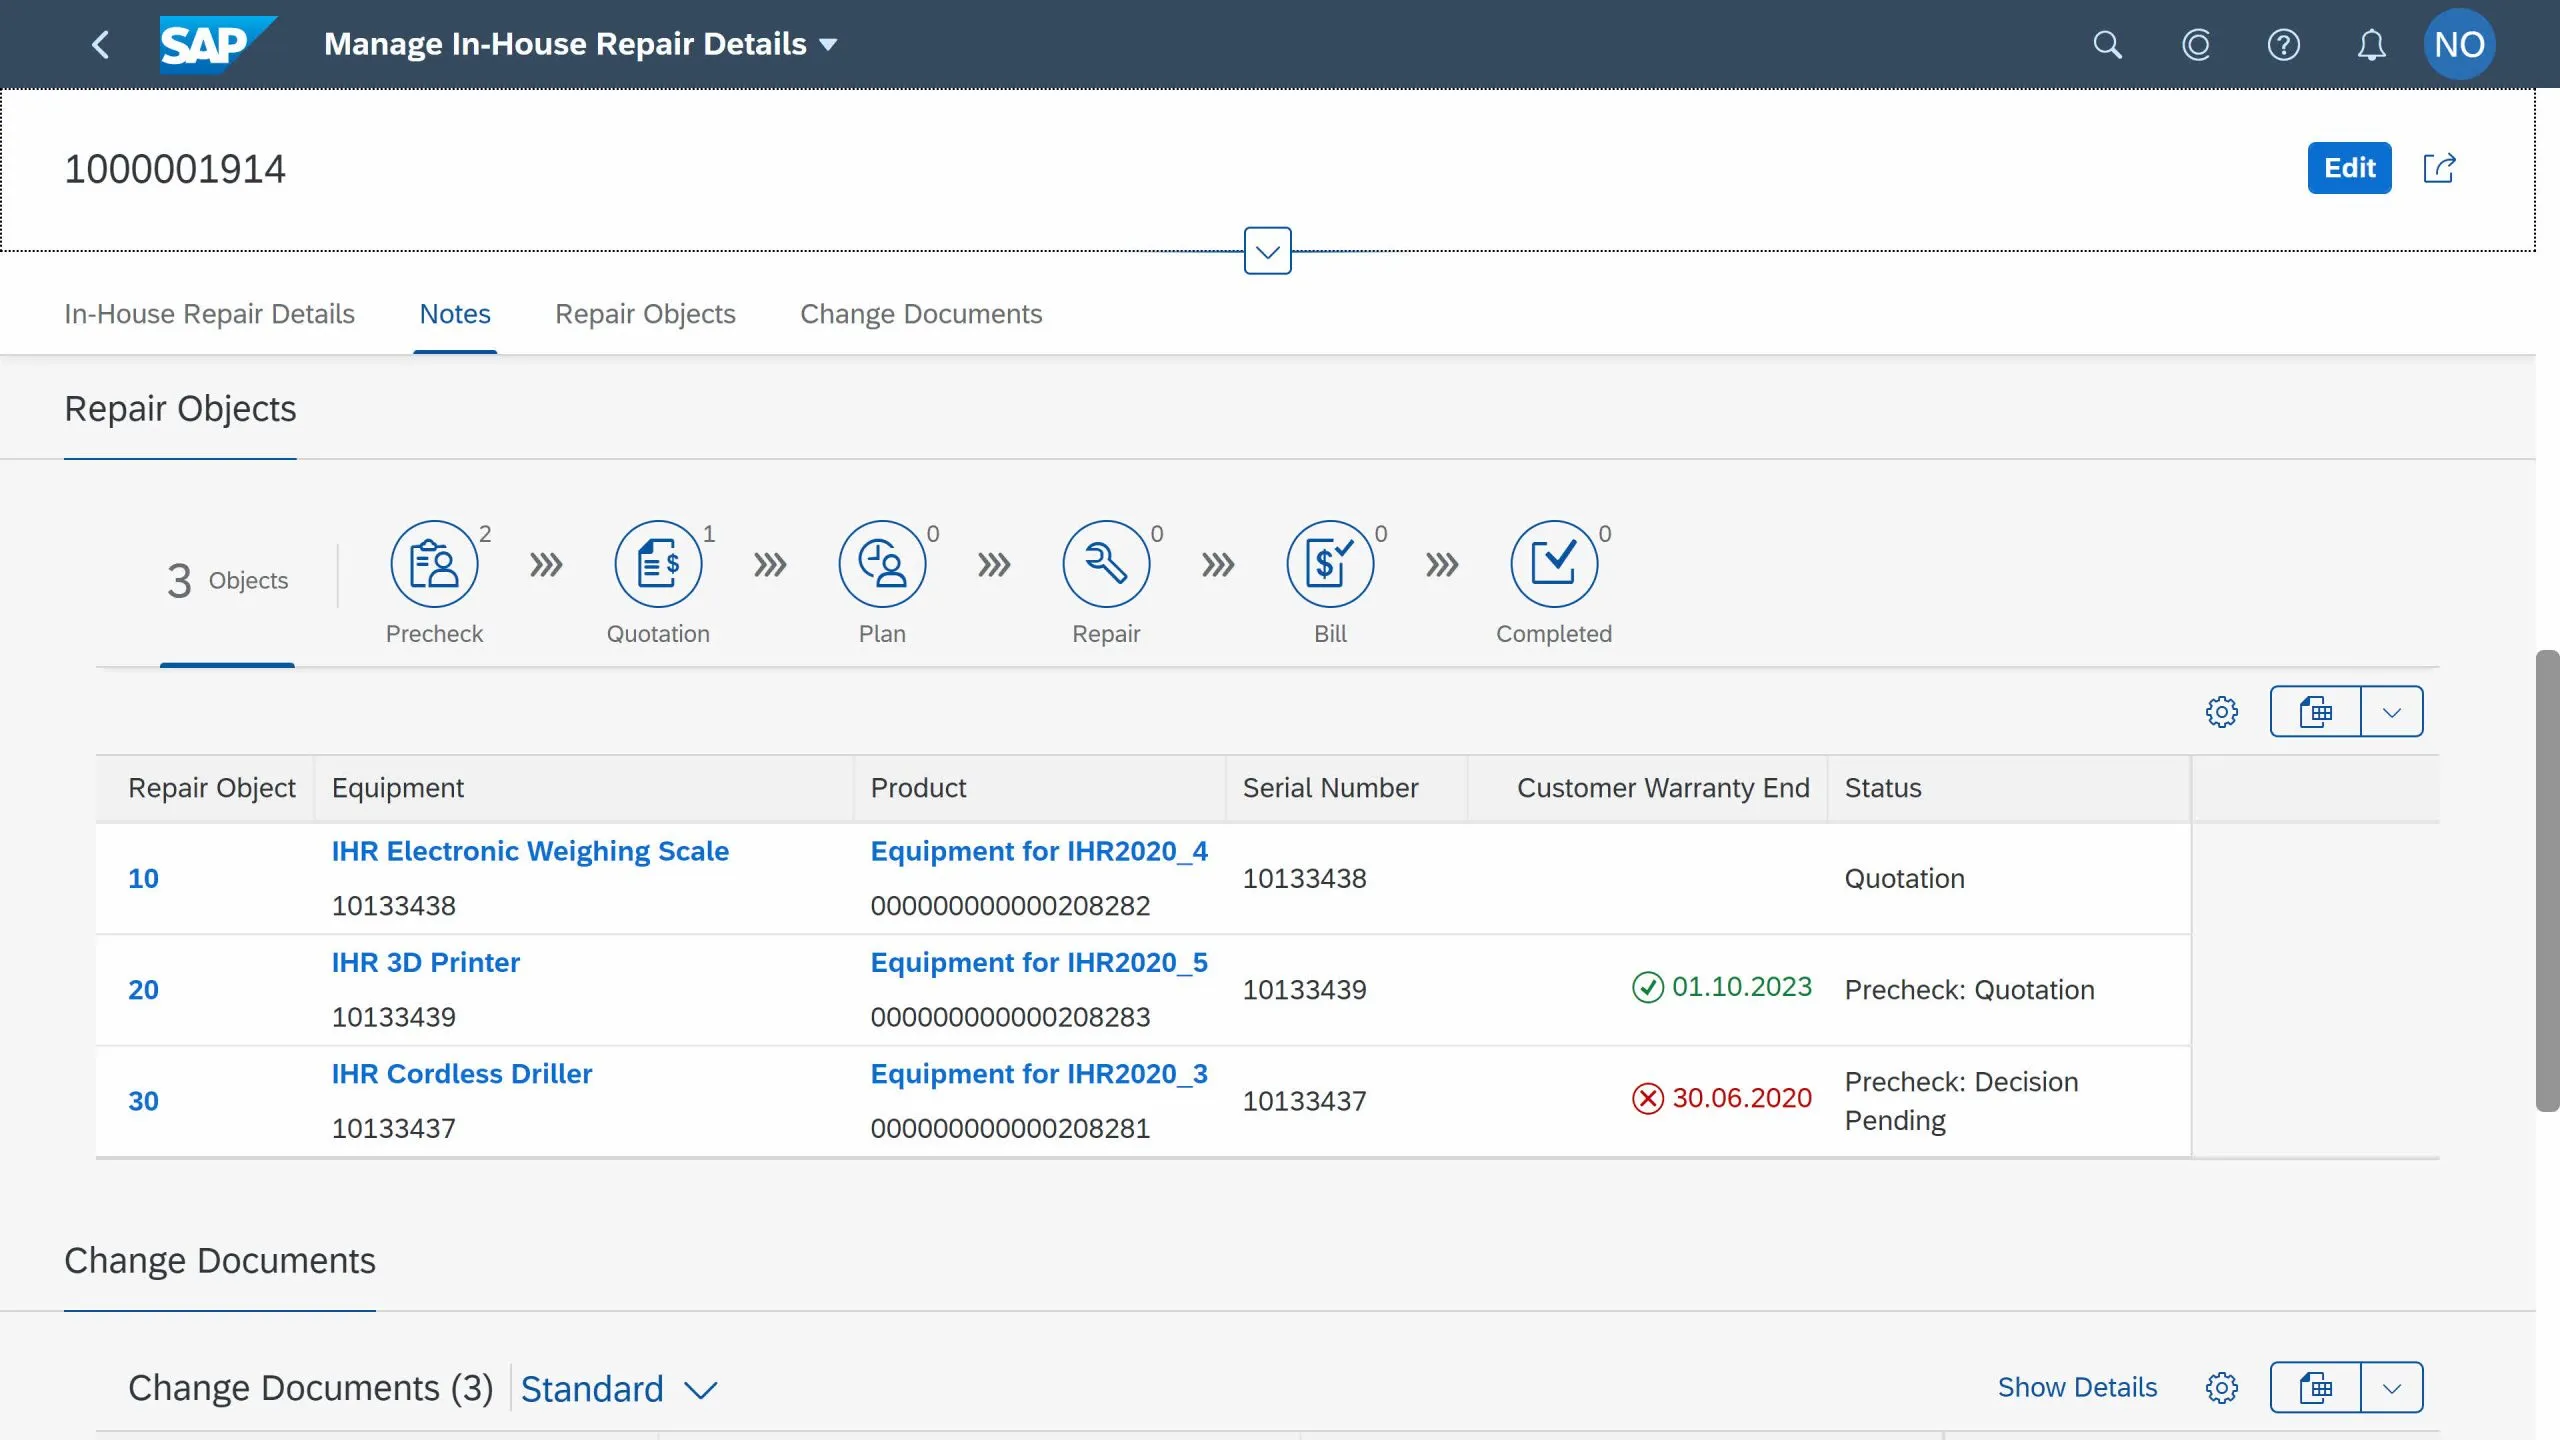
Task: Open the IHR 3D Printer link
Action: point(425,962)
